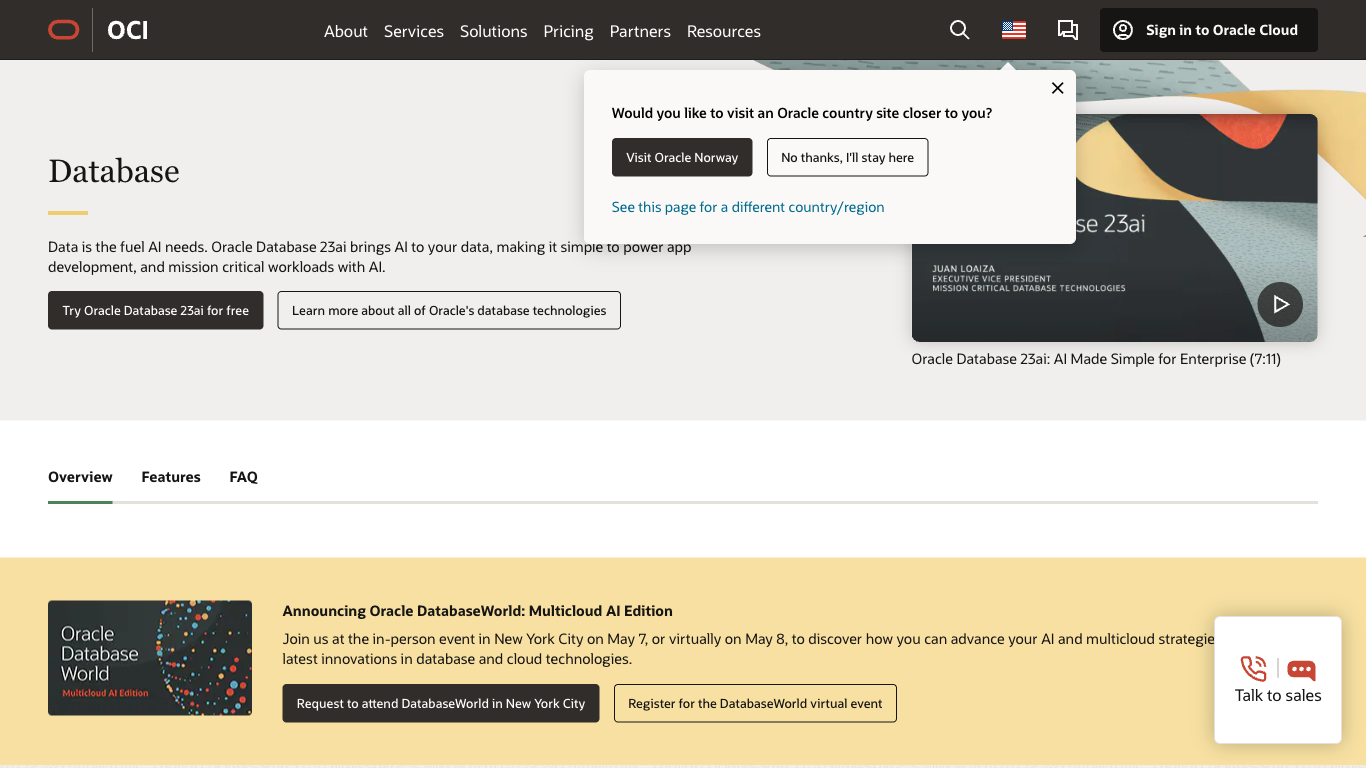This screenshot has height=768, width=1366.
Task: Click the Oracle Database World thumbnail
Action: 150,658
